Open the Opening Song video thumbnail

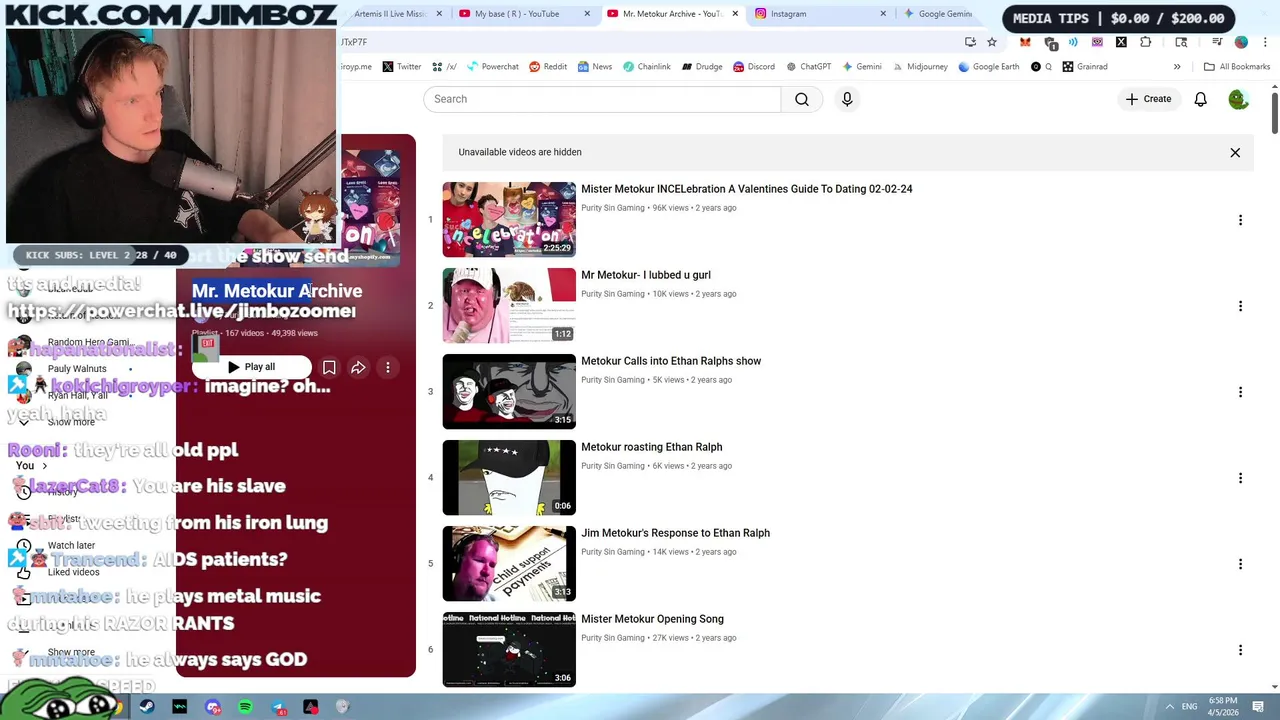[509, 649]
